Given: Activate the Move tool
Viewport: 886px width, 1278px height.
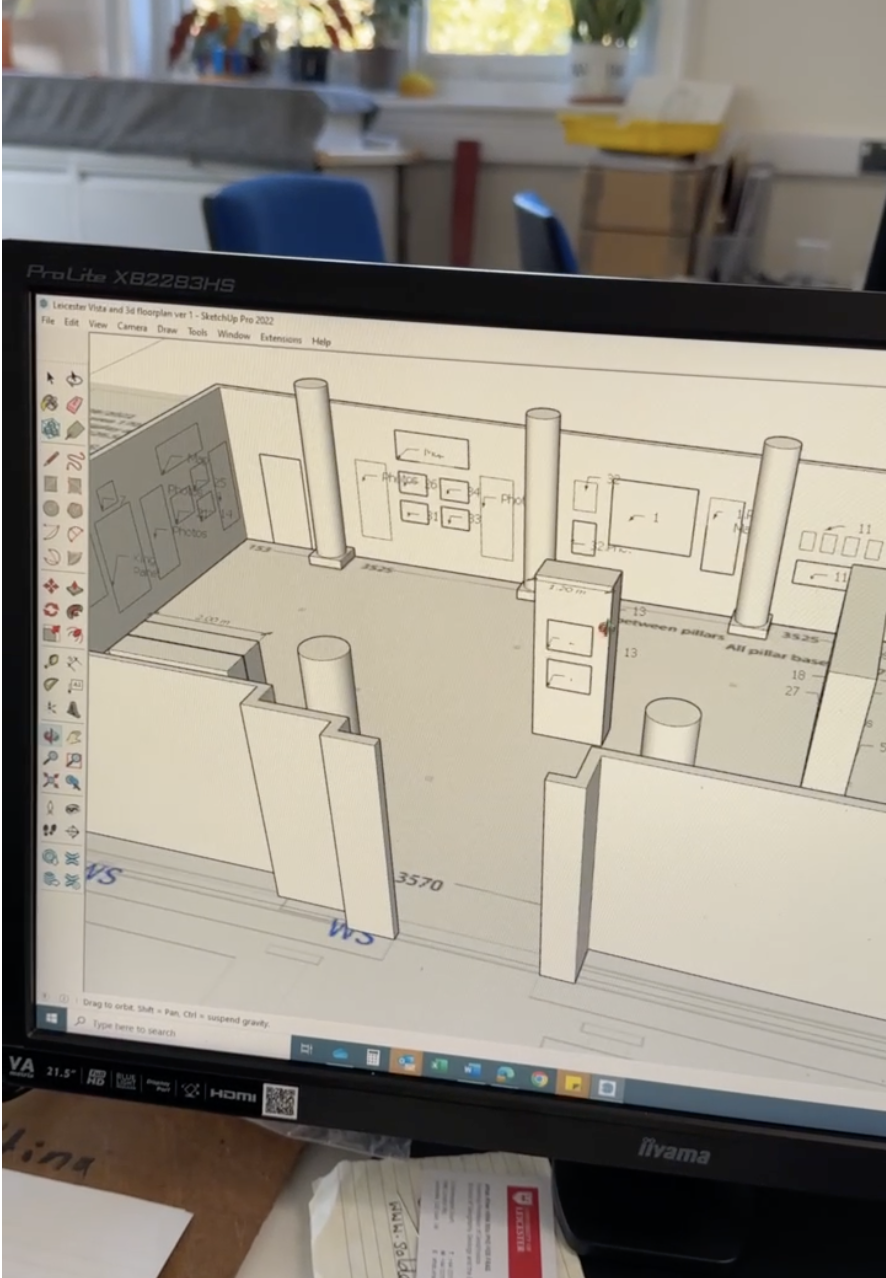Looking at the screenshot, I should [52, 588].
